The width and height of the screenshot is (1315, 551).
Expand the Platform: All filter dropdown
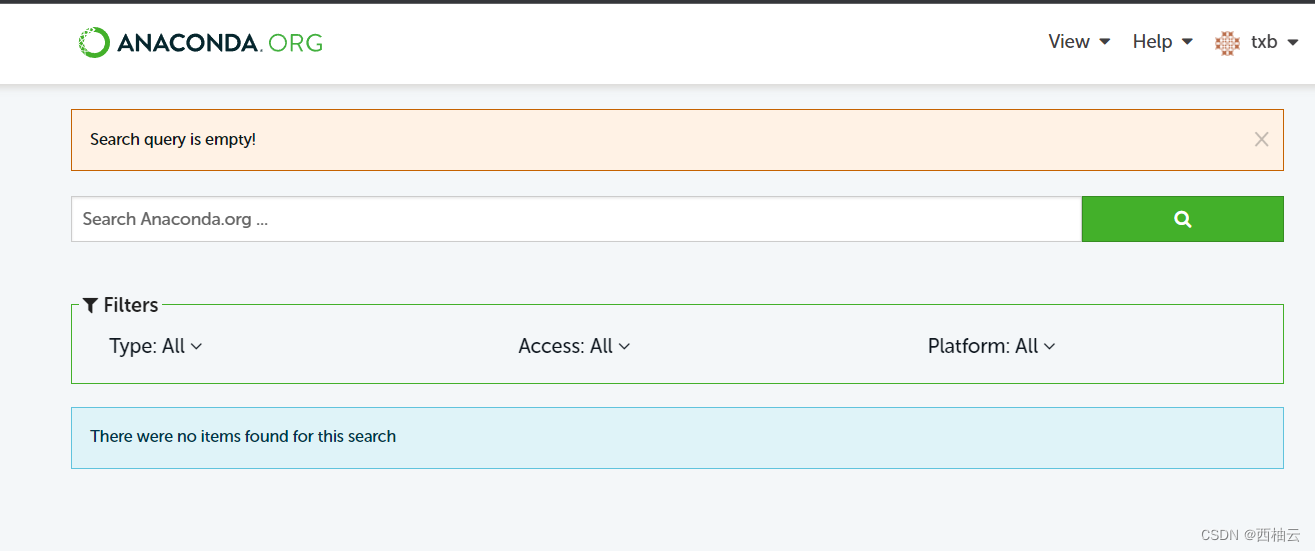click(991, 346)
